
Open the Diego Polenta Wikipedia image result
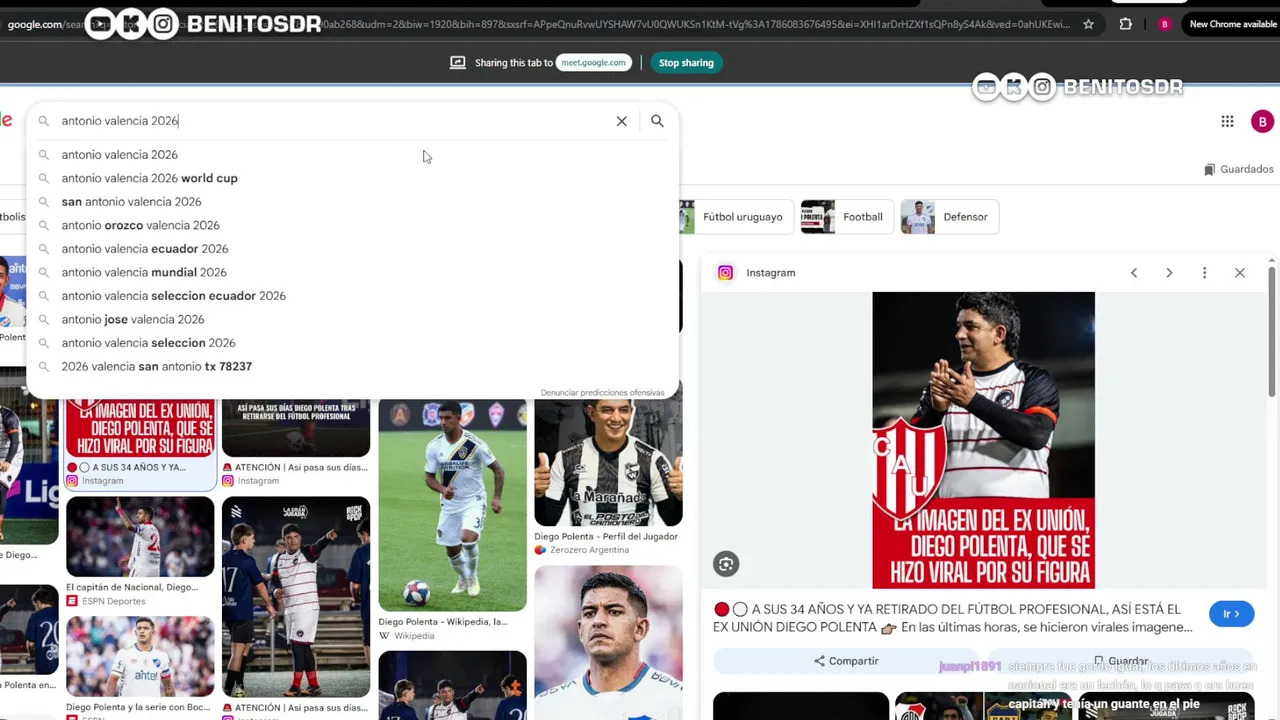(452, 505)
